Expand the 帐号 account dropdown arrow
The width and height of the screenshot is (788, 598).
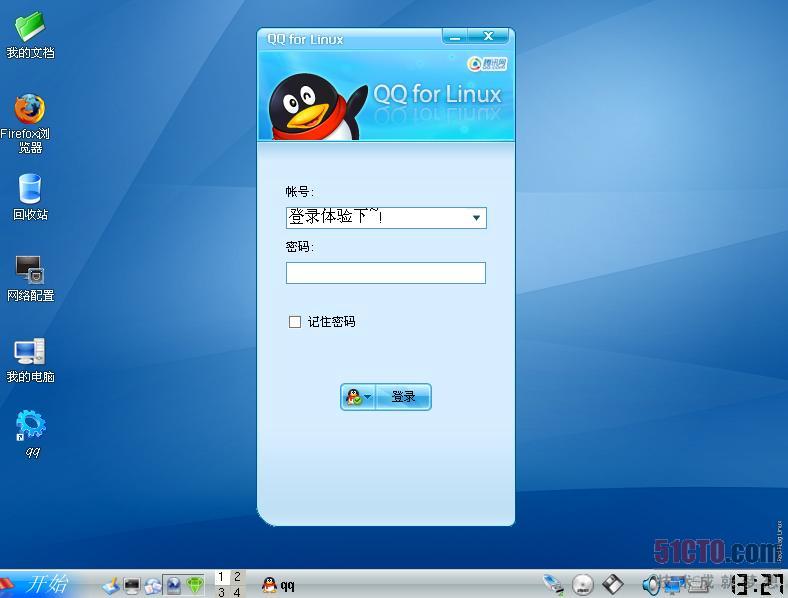coord(476,218)
